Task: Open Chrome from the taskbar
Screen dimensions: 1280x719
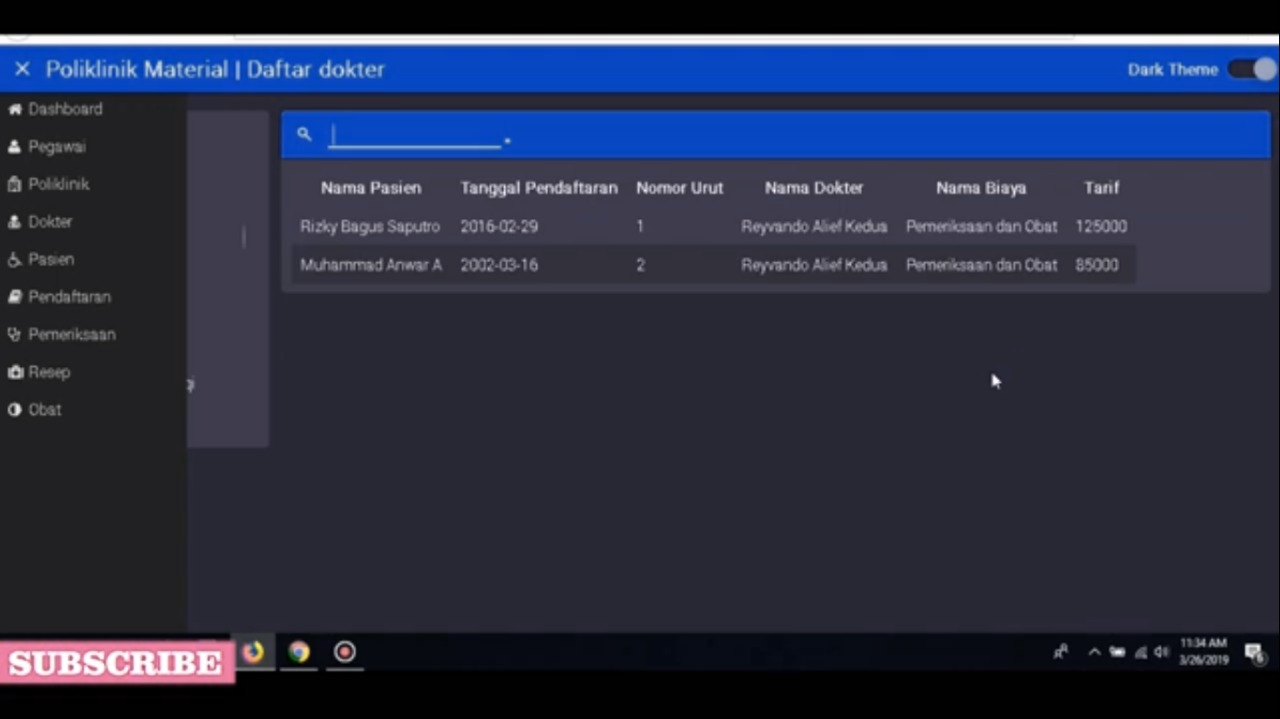Action: point(299,652)
